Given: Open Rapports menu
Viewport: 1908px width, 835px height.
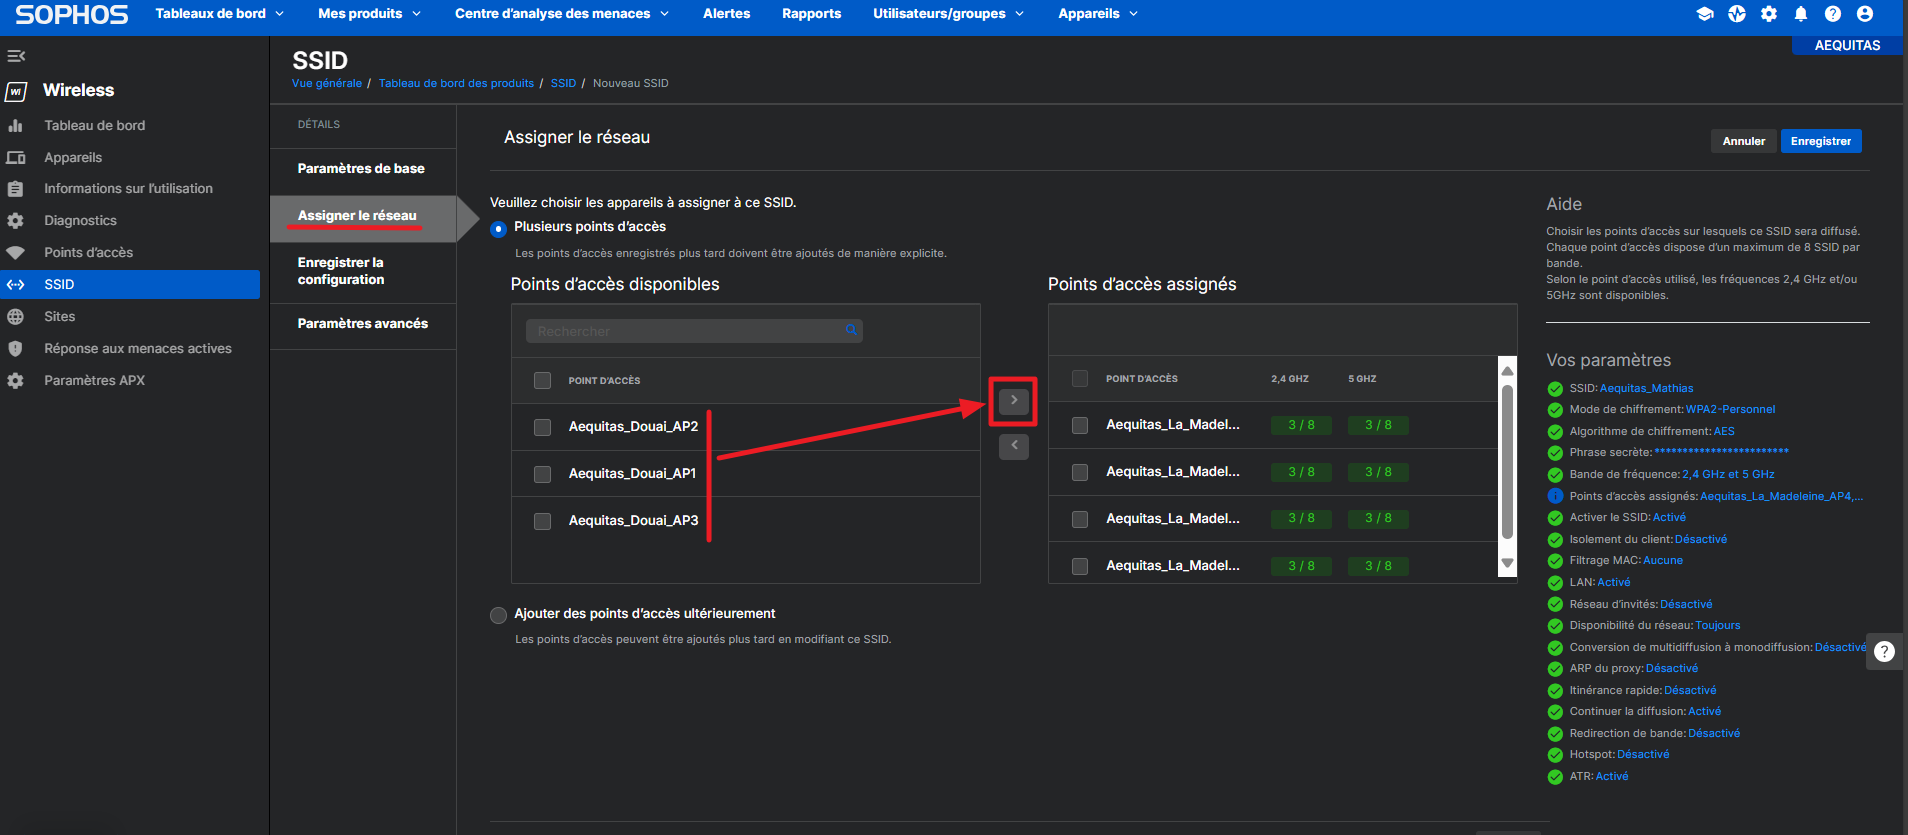Looking at the screenshot, I should [812, 14].
